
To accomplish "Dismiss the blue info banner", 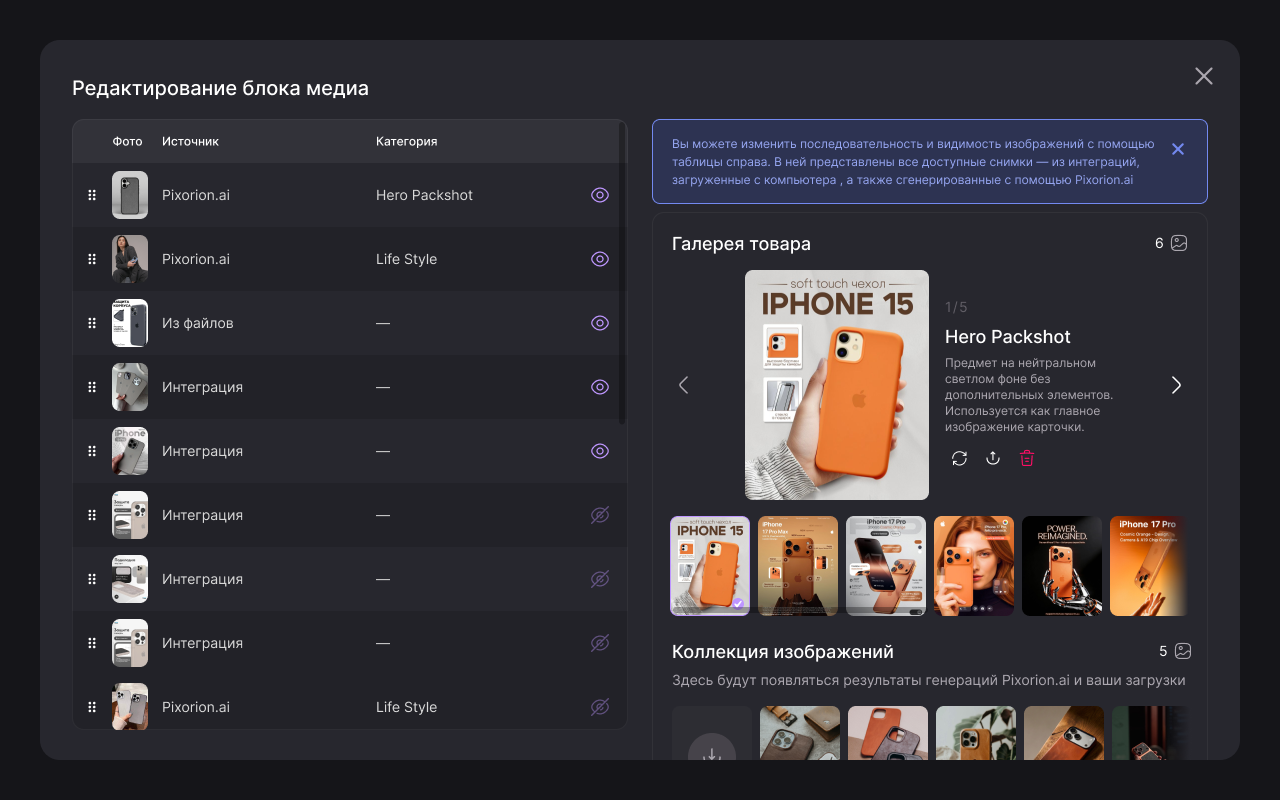I will point(1178,149).
